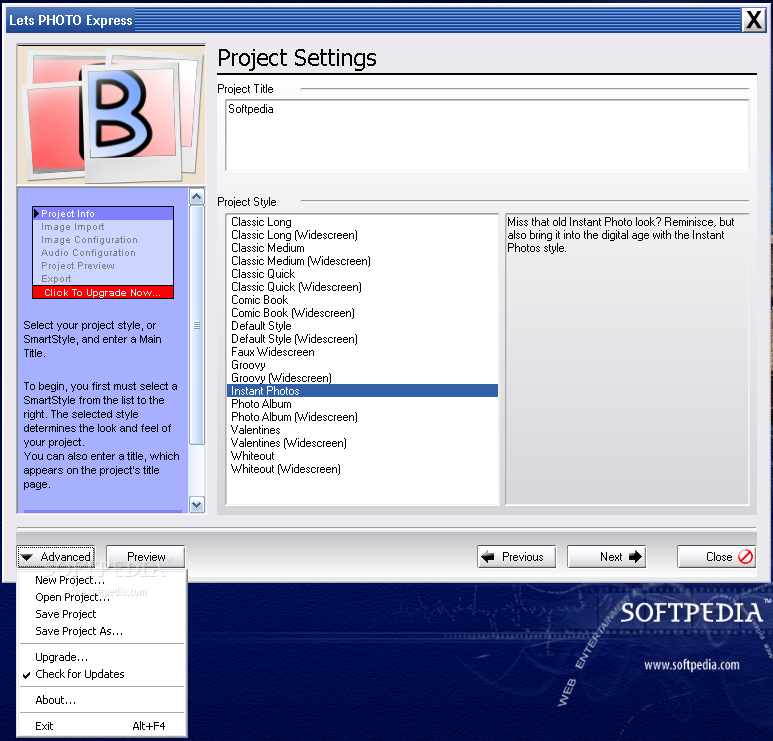Select Project Info step in sidebar
Viewport: 773px width, 741px height.
coord(103,213)
